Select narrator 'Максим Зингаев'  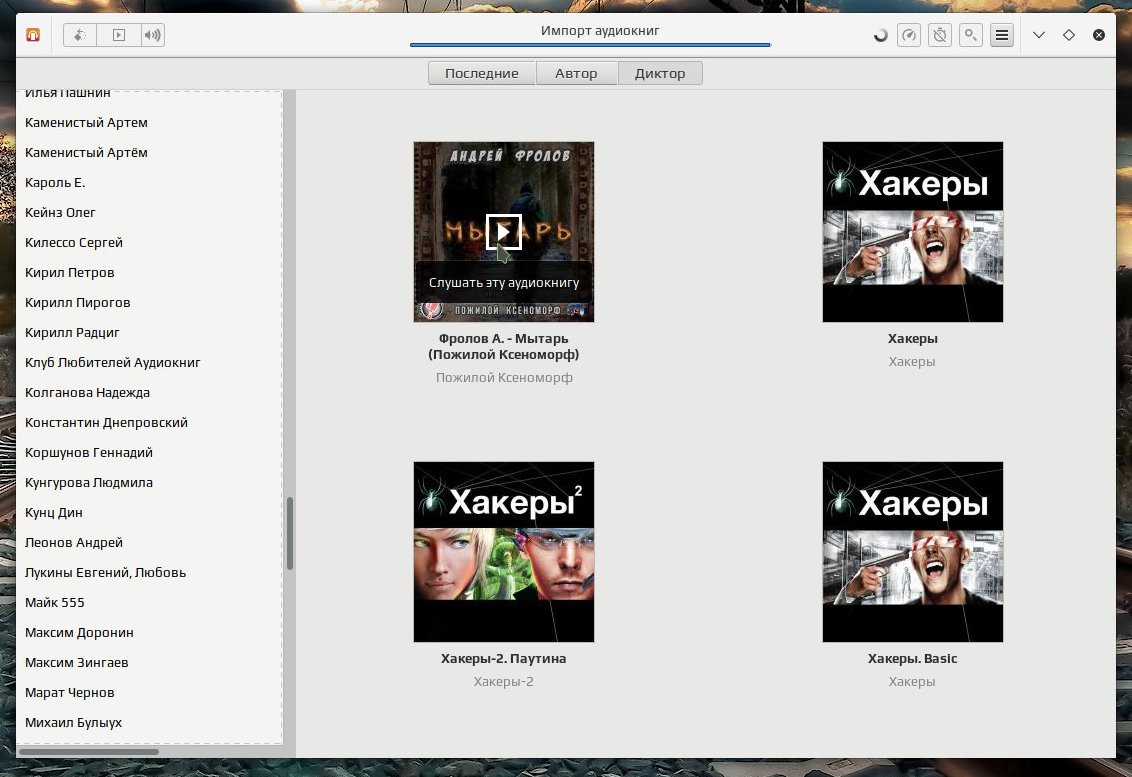point(149,662)
